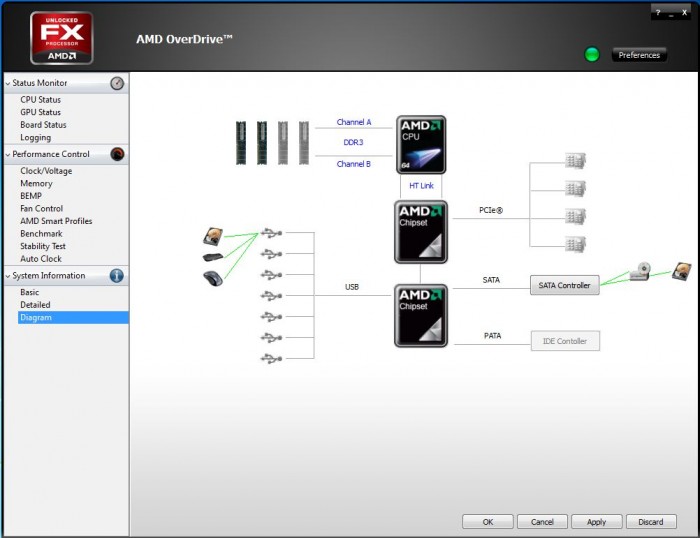Open Basic system information
This screenshot has width=700, height=538.
point(29,292)
